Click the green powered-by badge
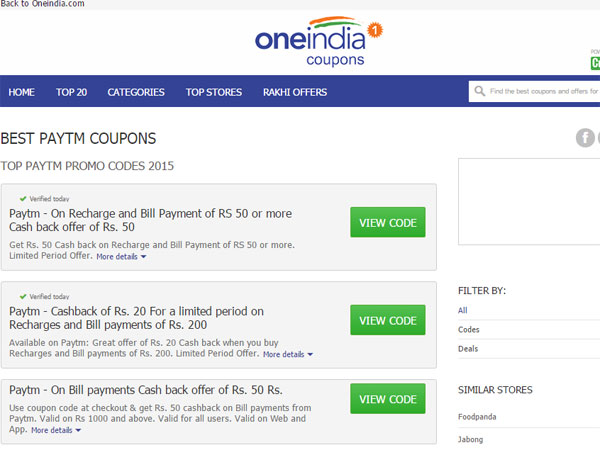Viewport: 600px width, 450px height. click(x=595, y=62)
